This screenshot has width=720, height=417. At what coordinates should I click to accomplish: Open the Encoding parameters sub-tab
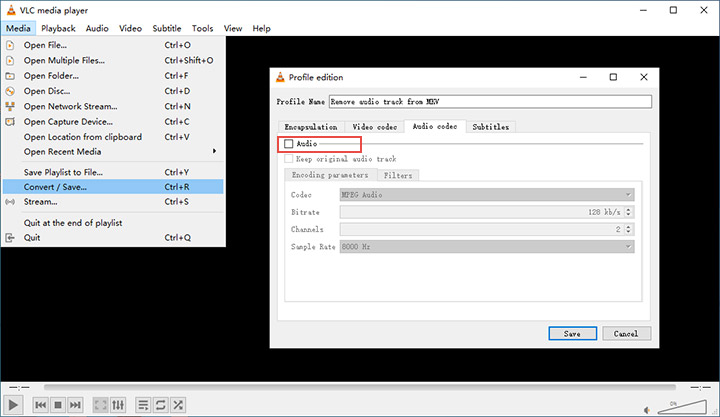click(330, 175)
